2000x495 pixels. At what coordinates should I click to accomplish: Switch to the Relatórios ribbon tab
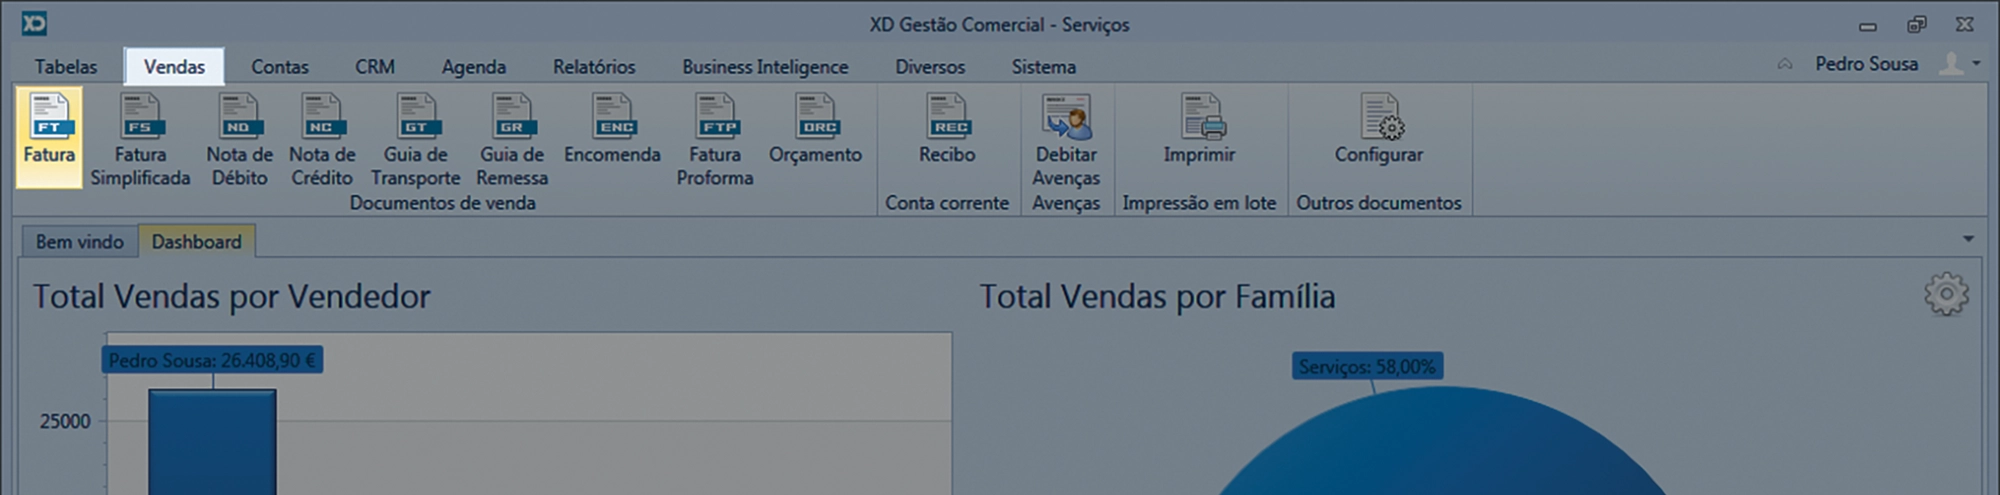coord(594,67)
